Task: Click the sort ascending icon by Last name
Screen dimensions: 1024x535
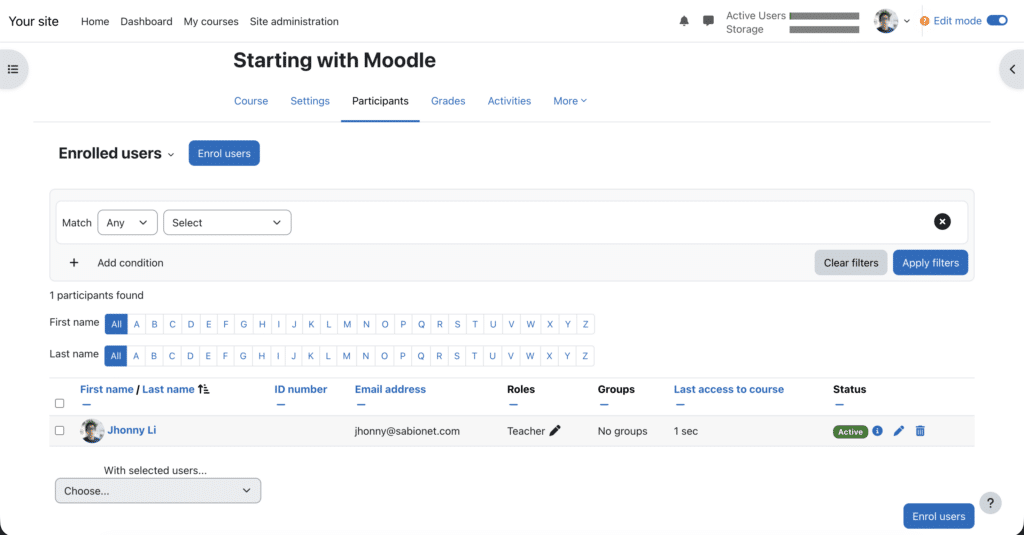Action: 204,389
